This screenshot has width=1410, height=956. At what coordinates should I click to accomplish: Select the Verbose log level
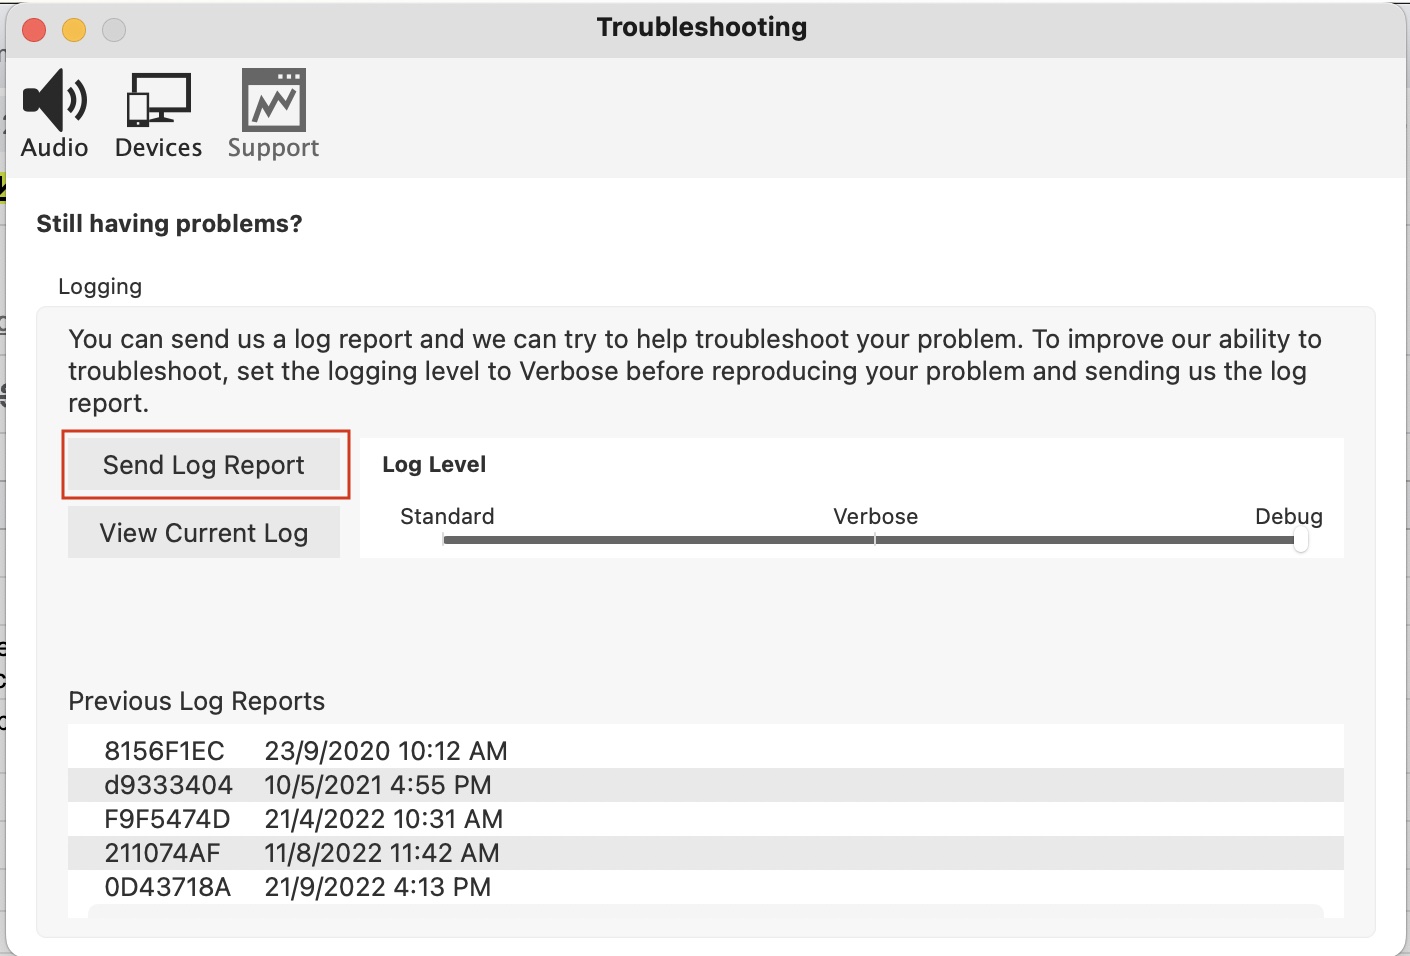point(875,517)
